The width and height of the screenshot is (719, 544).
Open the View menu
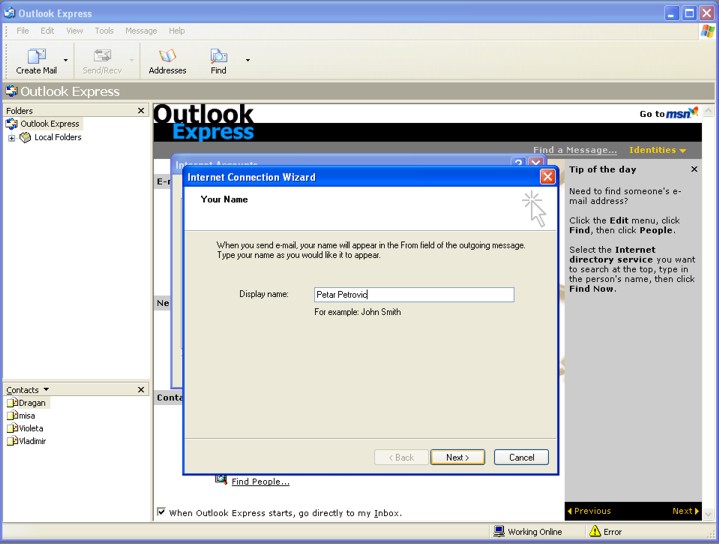(x=74, y=31)
